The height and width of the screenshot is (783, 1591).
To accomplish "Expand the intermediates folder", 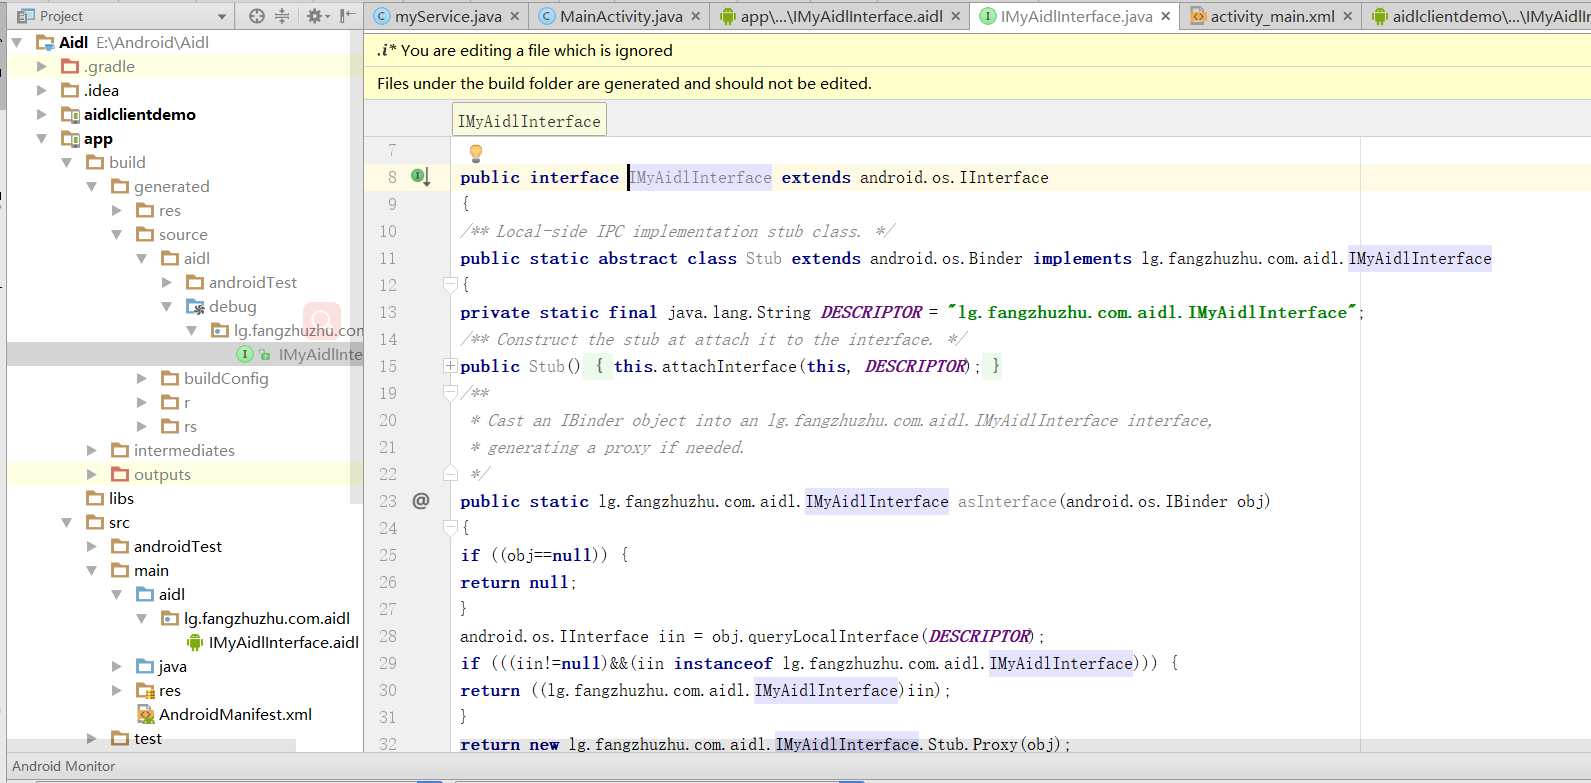I will tap(92, 450).
